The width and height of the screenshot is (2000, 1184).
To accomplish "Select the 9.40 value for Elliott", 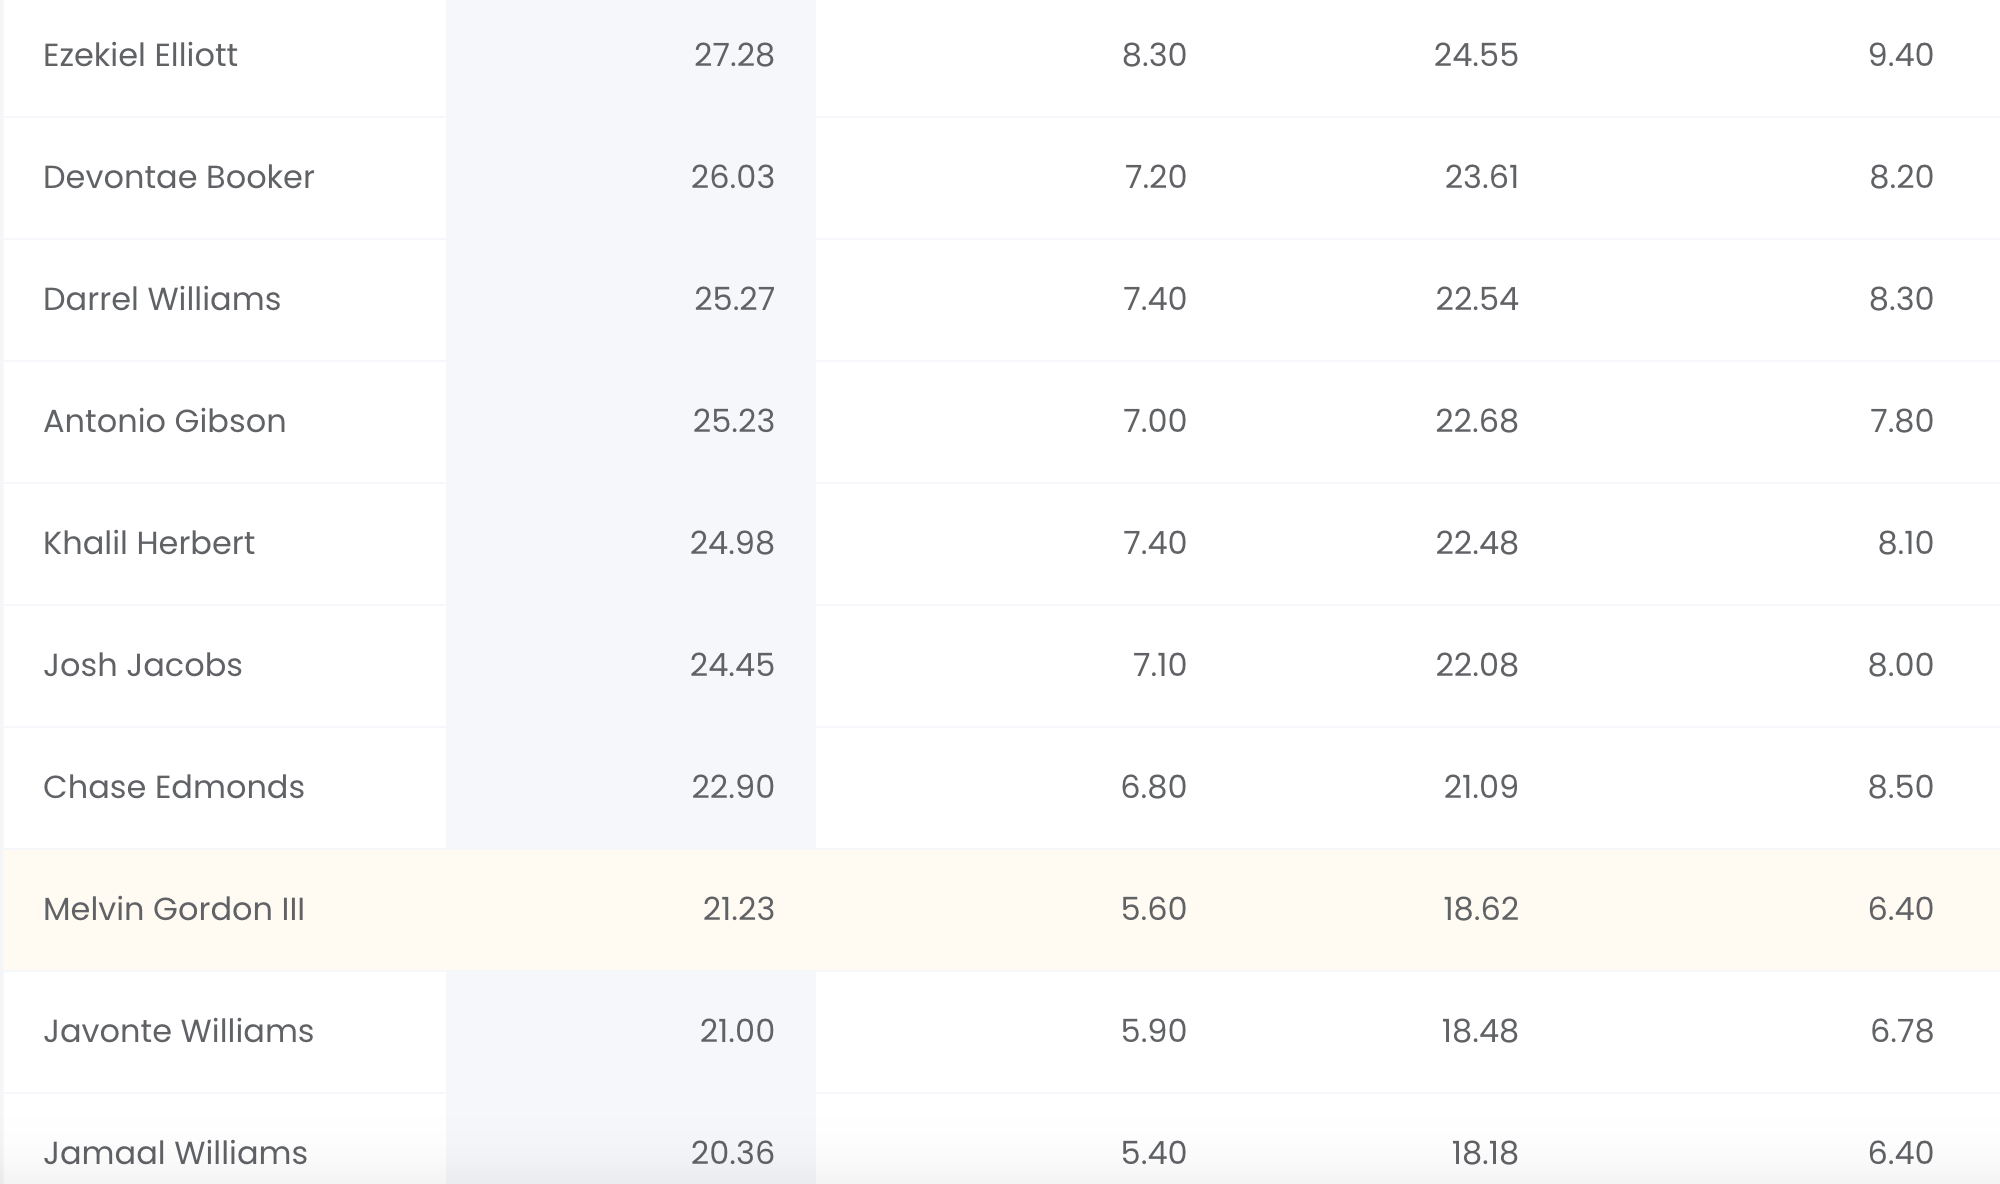I will click(x=1901, y=55).
